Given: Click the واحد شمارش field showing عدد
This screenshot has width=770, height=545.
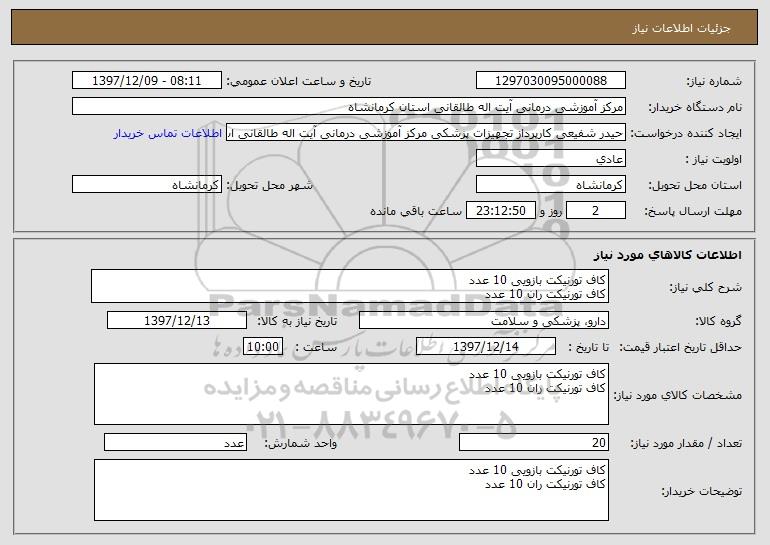Looking at the screenshot, I should 175,442.
